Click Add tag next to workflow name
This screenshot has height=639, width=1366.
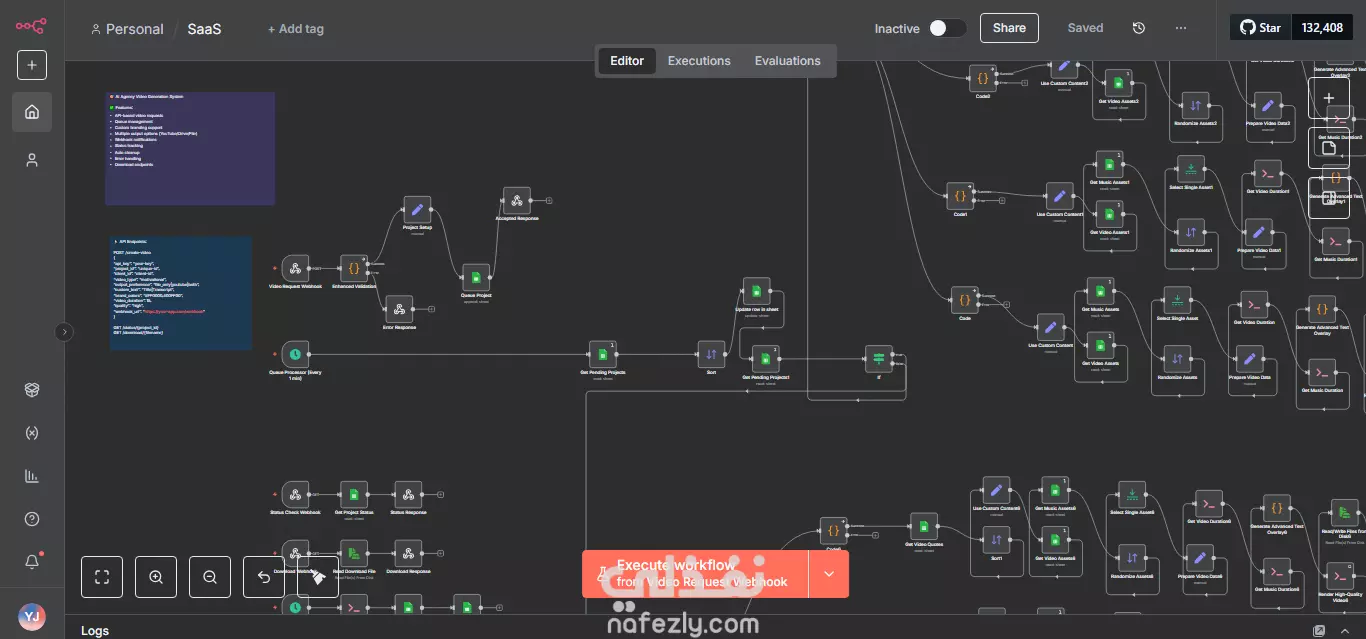[x=296, y=29]
